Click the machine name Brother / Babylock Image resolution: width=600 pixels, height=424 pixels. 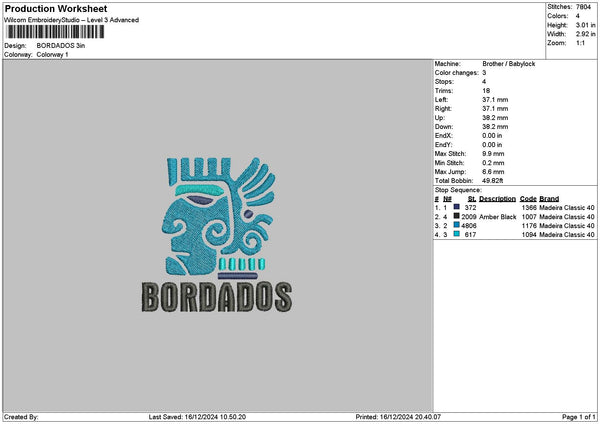[509, 64]
